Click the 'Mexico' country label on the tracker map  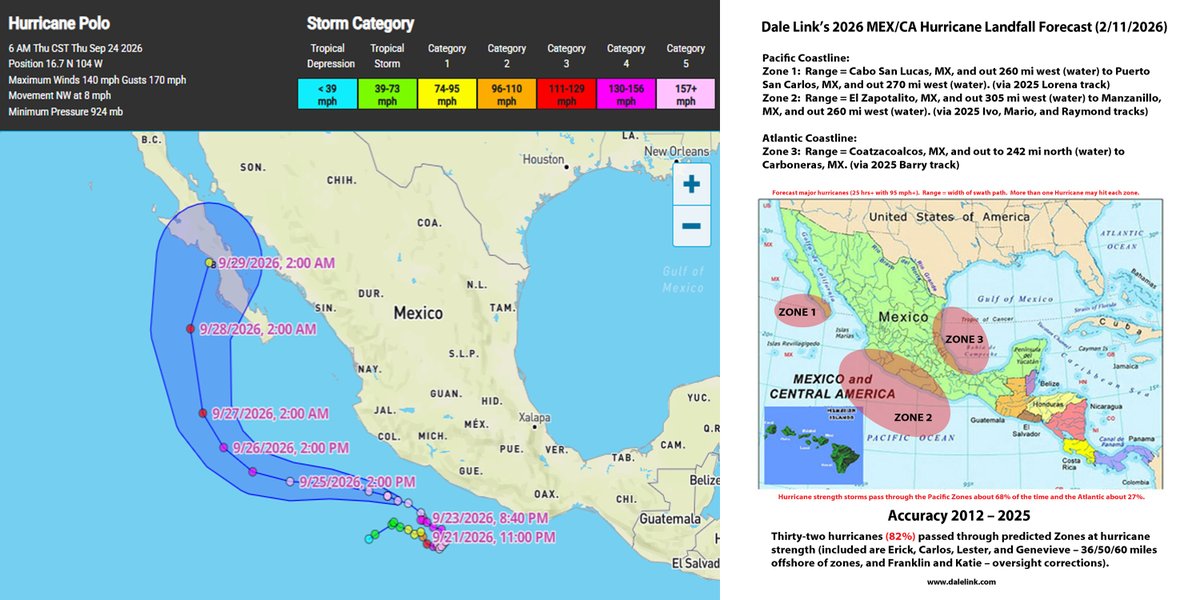[x=418, y=313]
